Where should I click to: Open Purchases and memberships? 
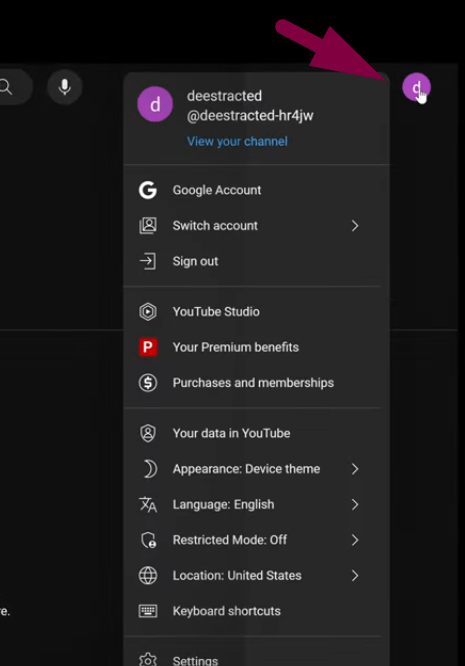(253, 383)
